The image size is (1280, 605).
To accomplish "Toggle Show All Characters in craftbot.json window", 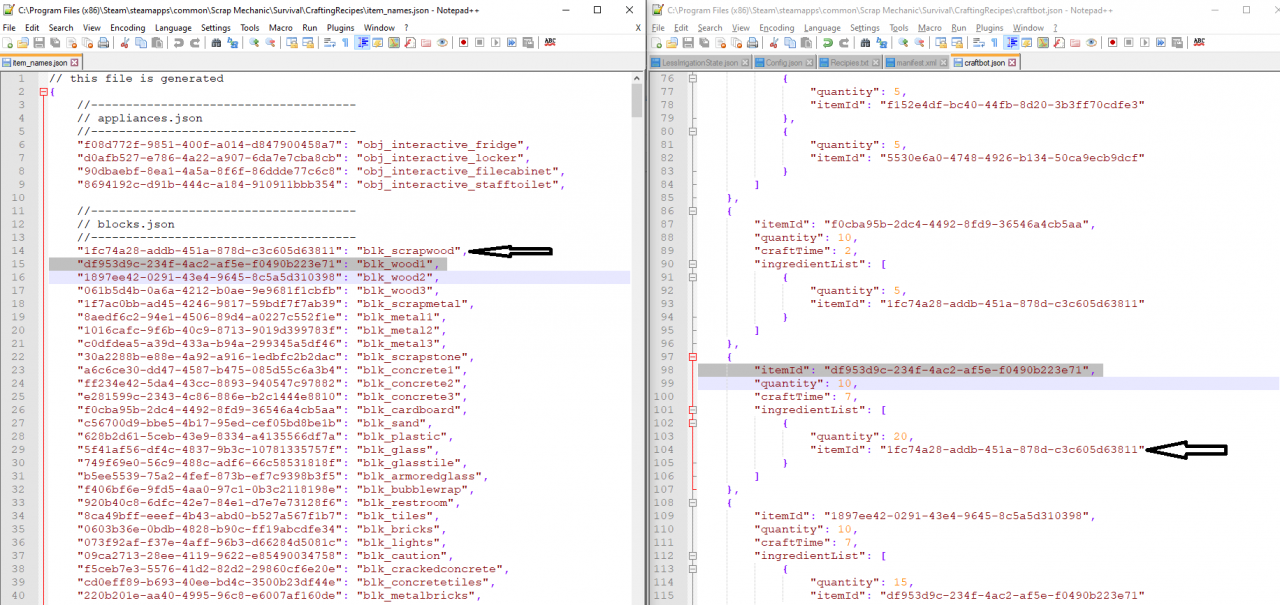I will (x=995, y=43).
